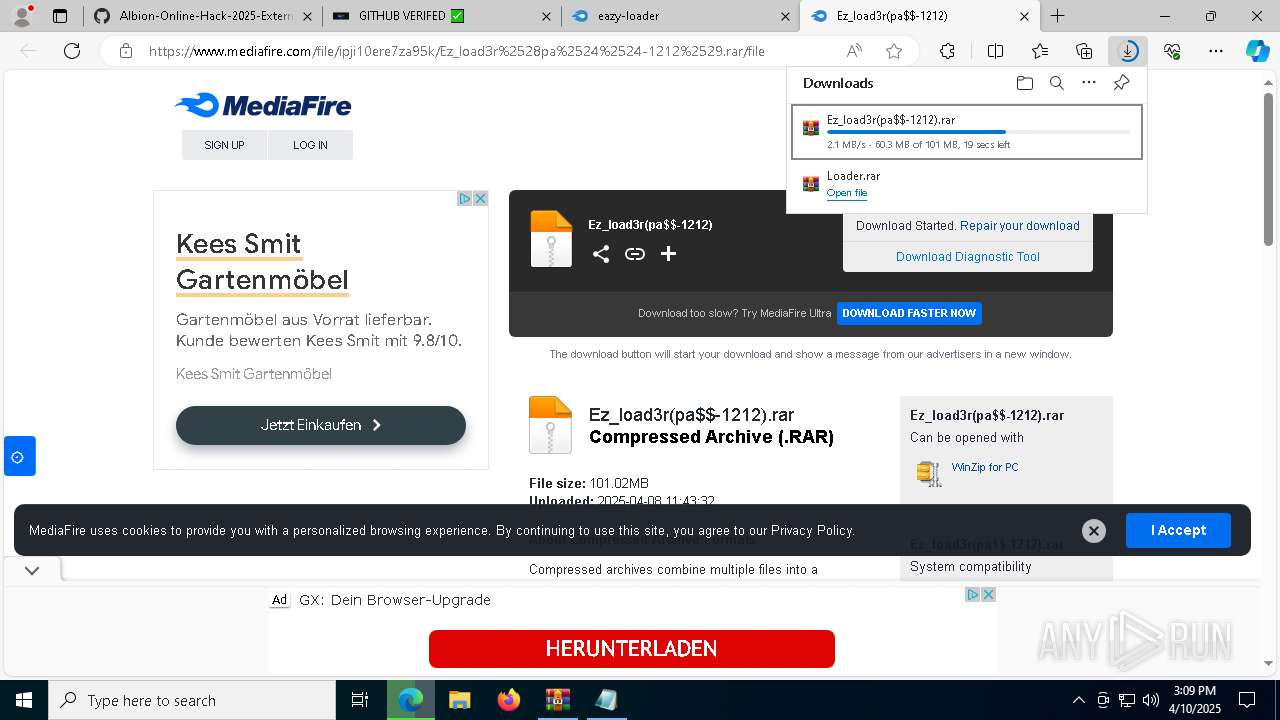The height and width of the screenshot is (720, 1280).
Task: Open Collections icon in toolbar
Action: (1084, 51)
